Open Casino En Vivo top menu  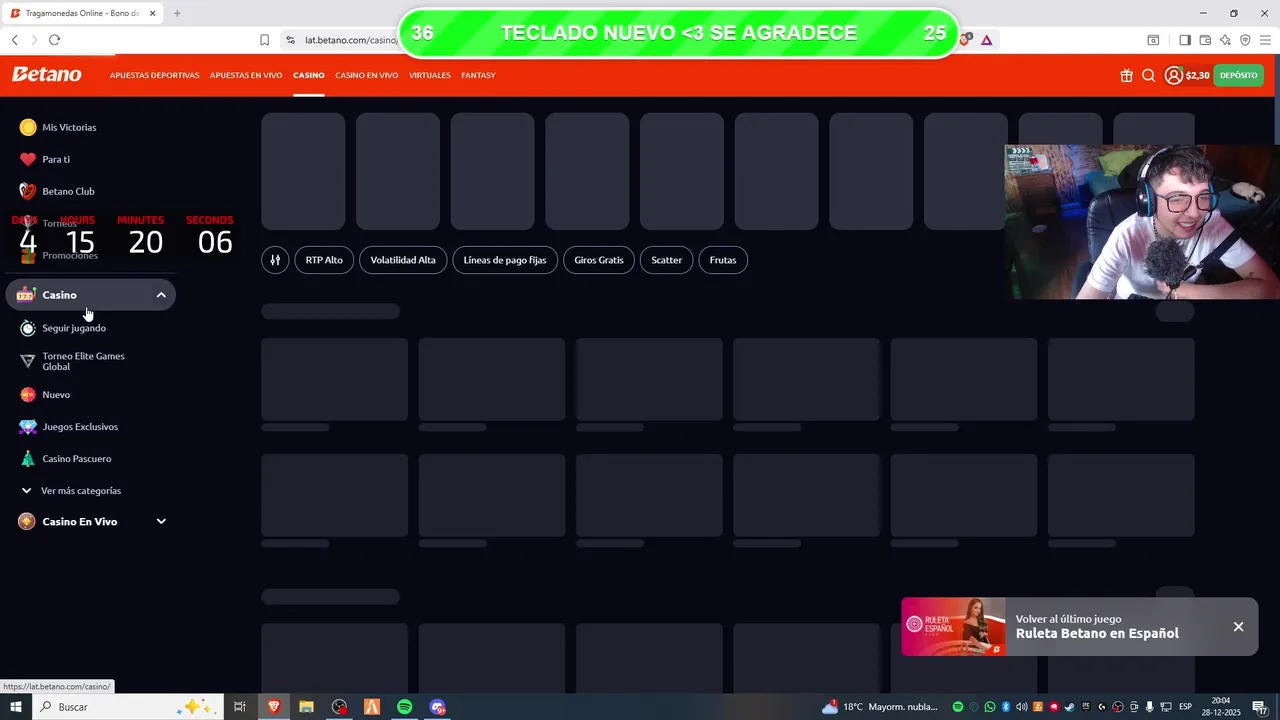[x=366, y=75]
